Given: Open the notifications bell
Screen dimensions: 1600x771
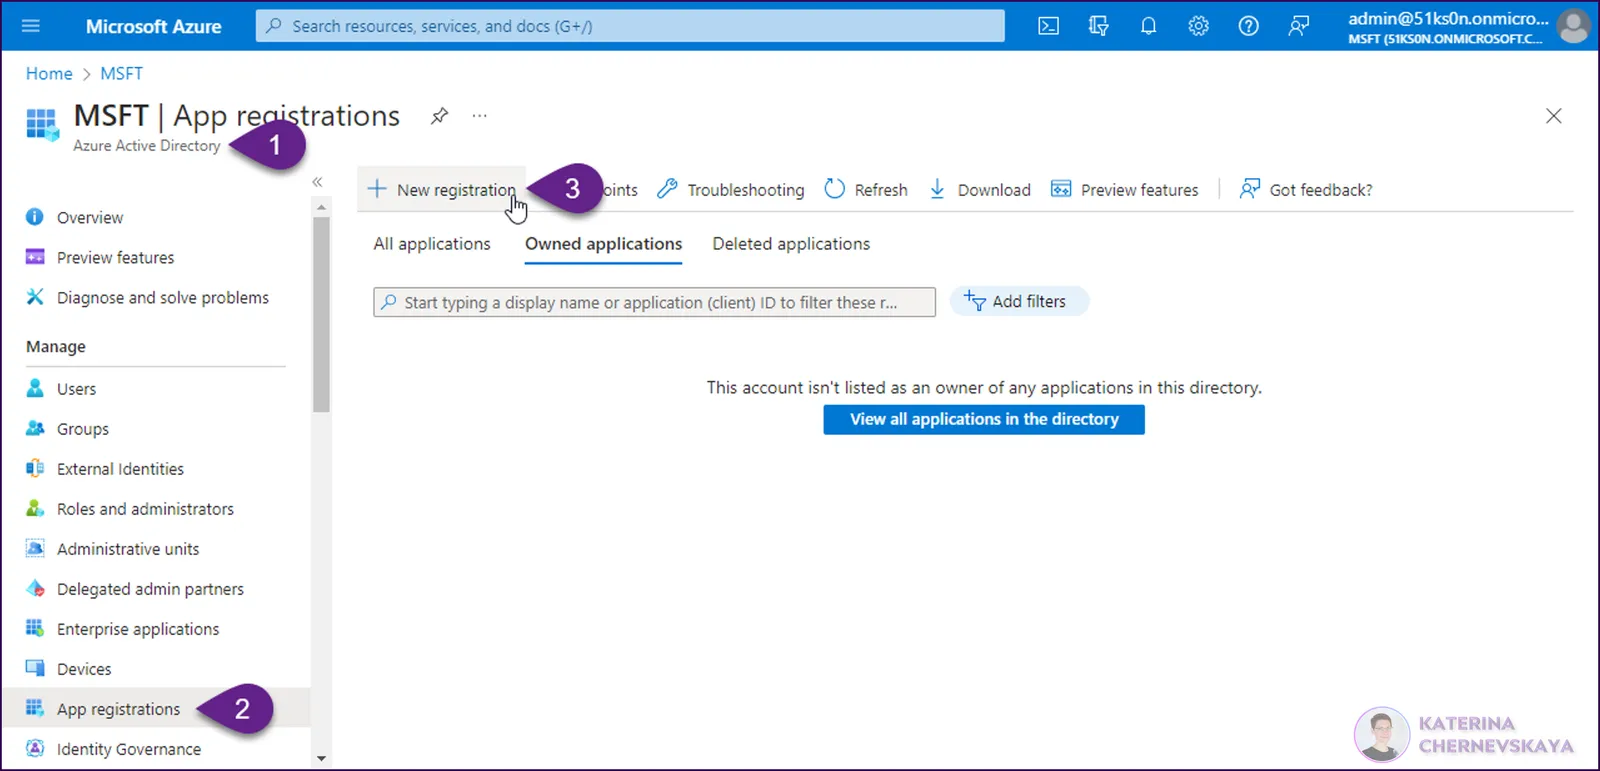Looking at the screenshot, I should coord(1148,26).
